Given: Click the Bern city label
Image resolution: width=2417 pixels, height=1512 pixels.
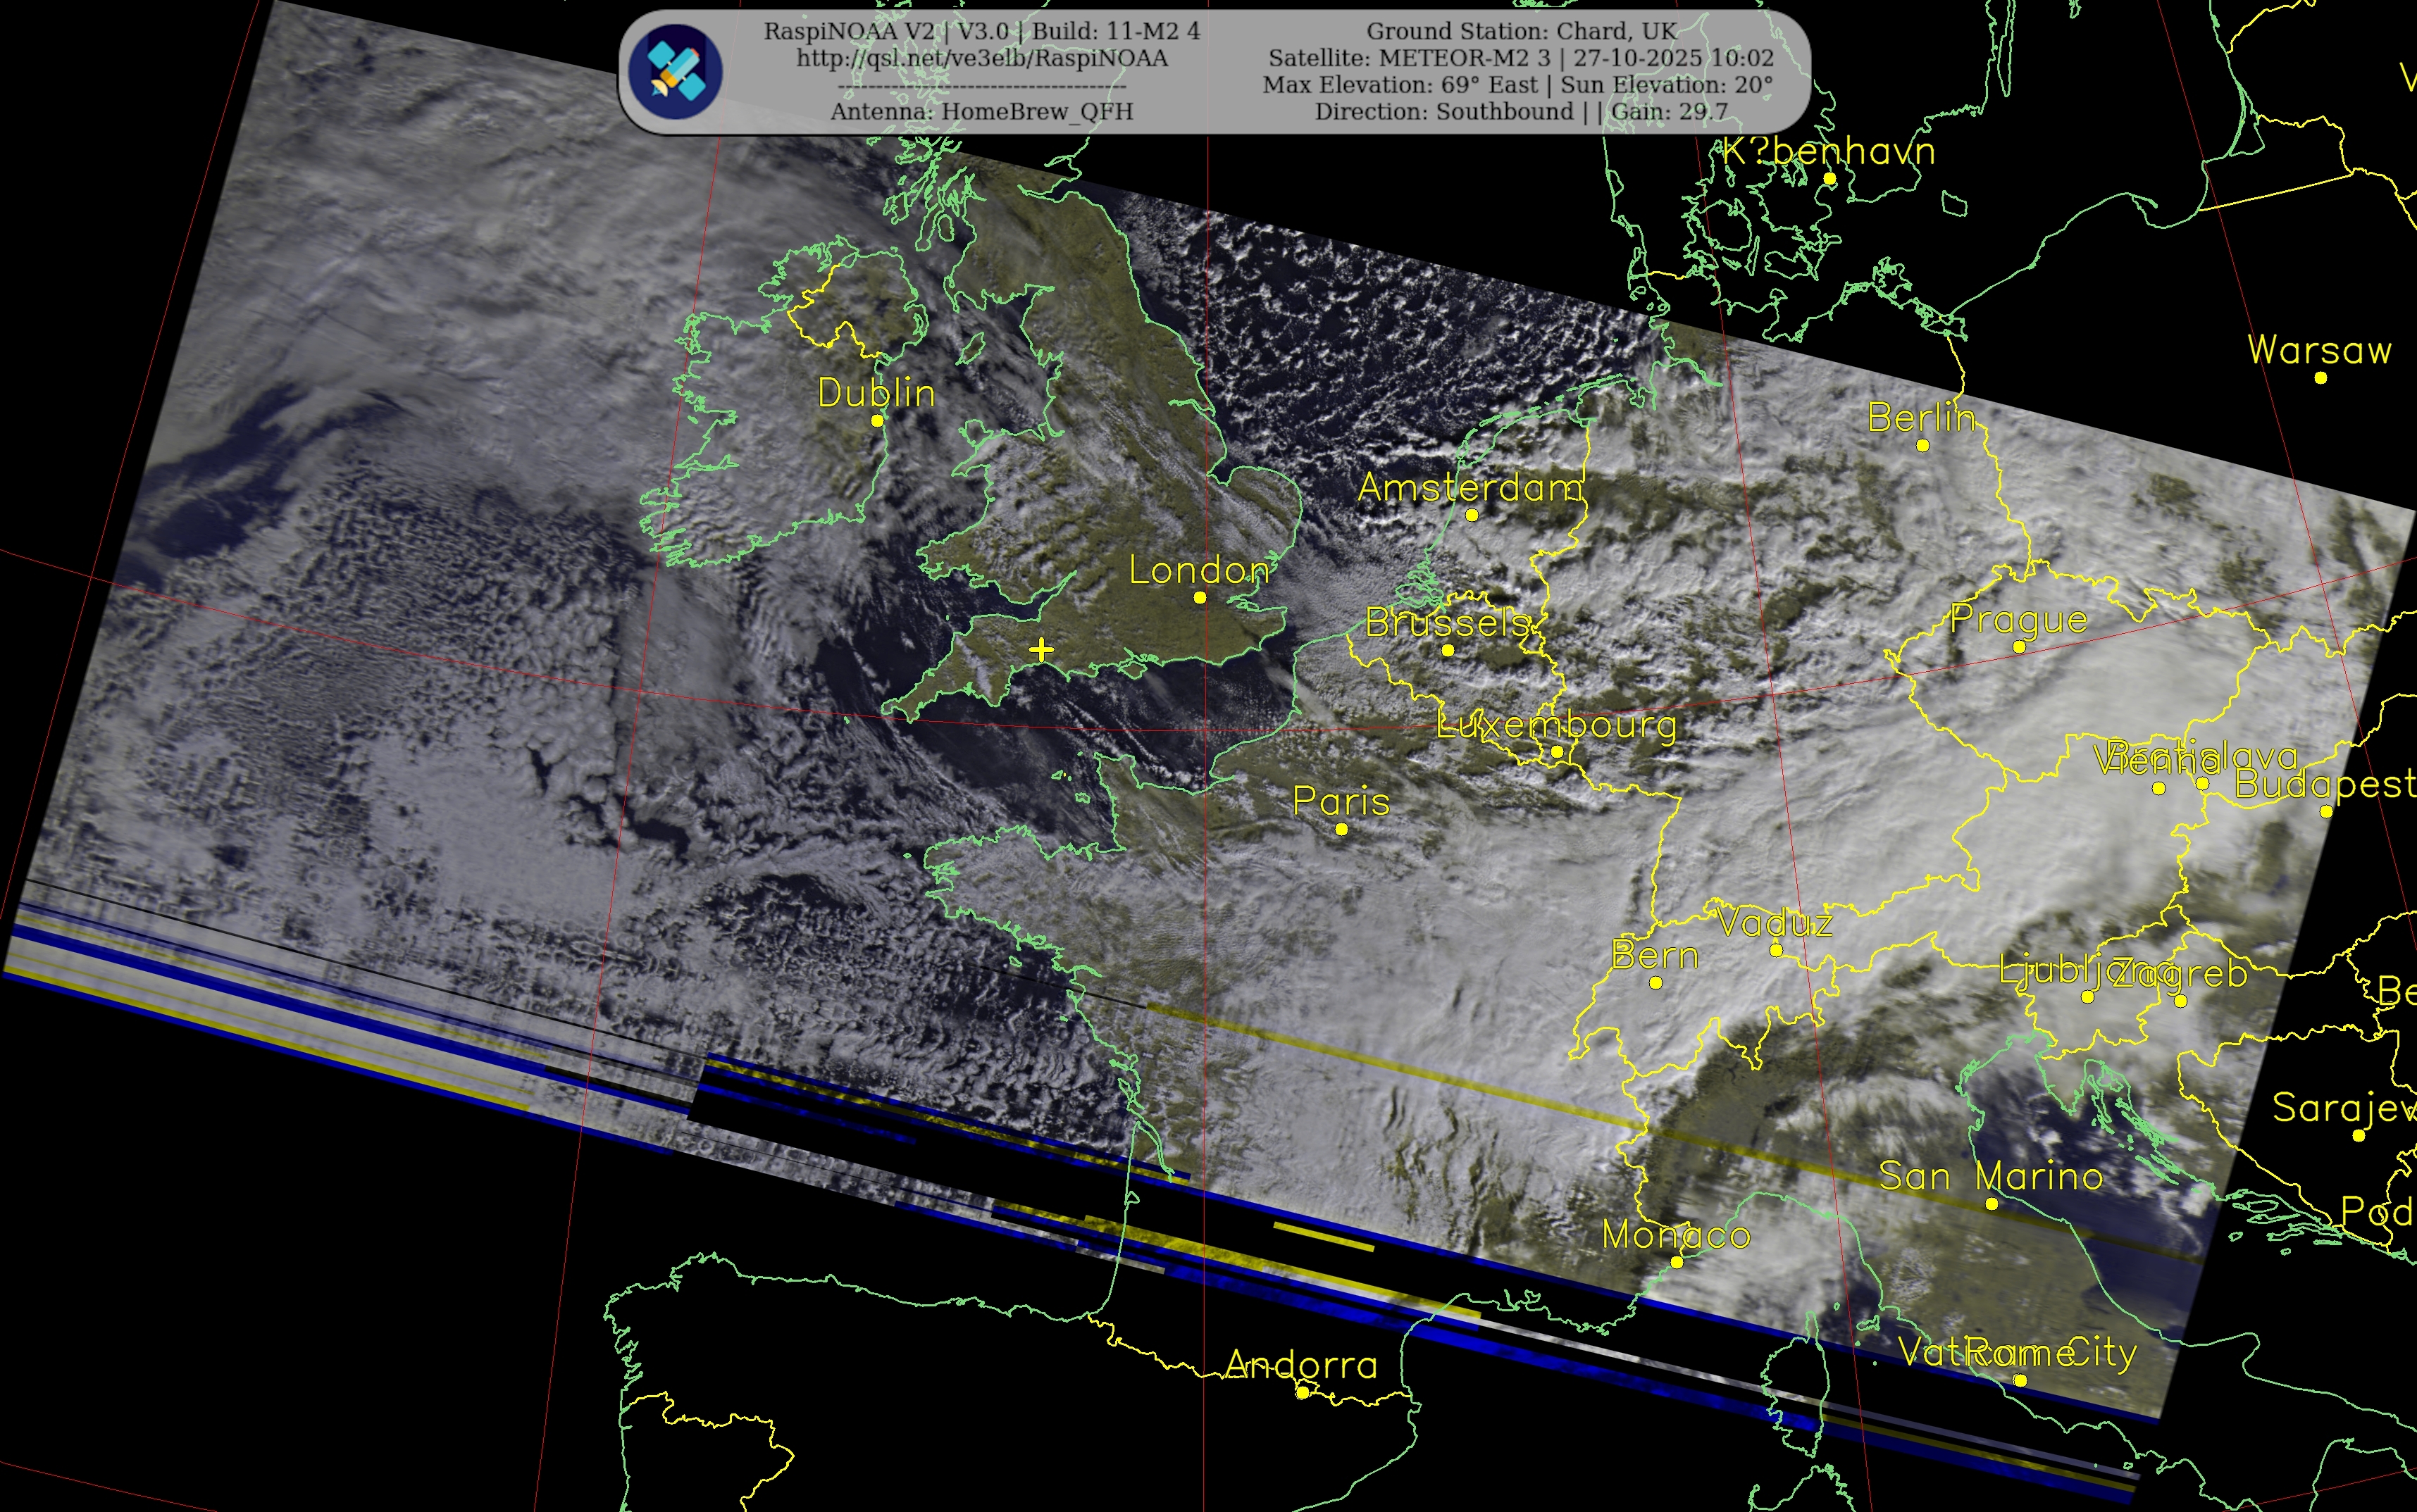Looking at the screenshot, I should pyautogui.click(x=1655, y=956).
